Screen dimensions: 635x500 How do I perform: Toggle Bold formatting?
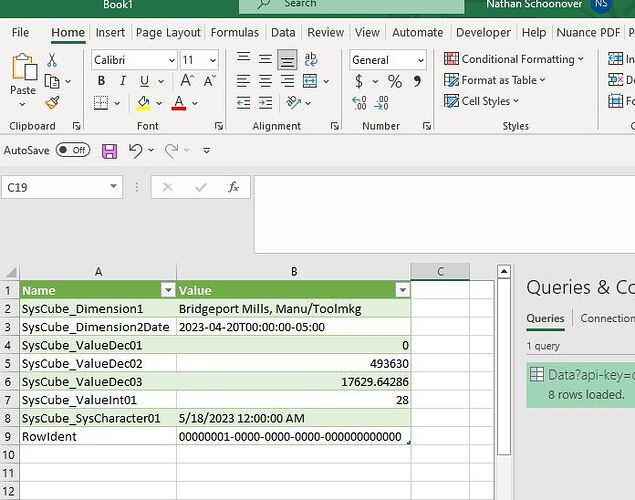(101, 81)
